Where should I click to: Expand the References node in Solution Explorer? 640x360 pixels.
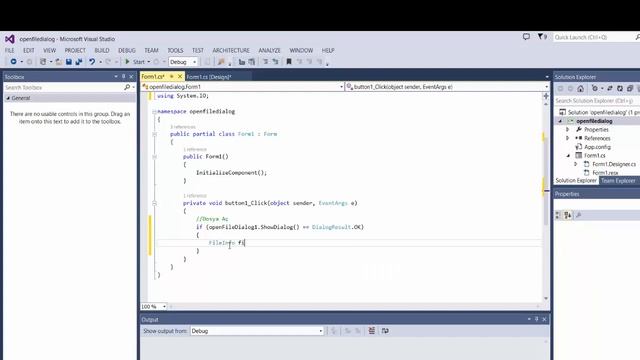coord(567,138)
